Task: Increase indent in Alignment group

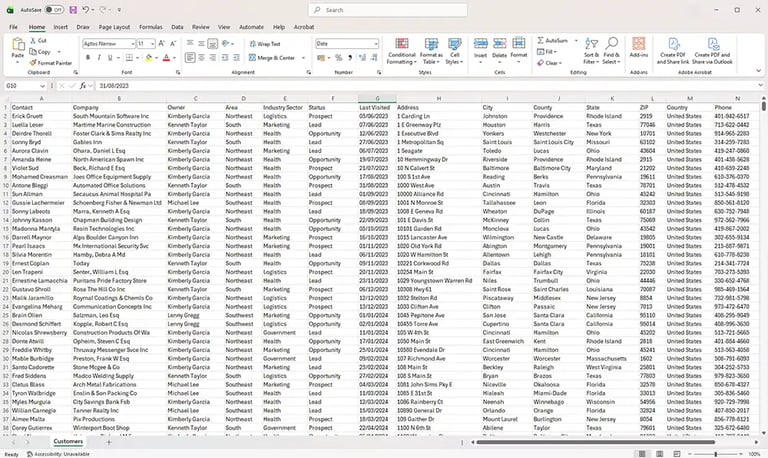Action: [236, 58]
